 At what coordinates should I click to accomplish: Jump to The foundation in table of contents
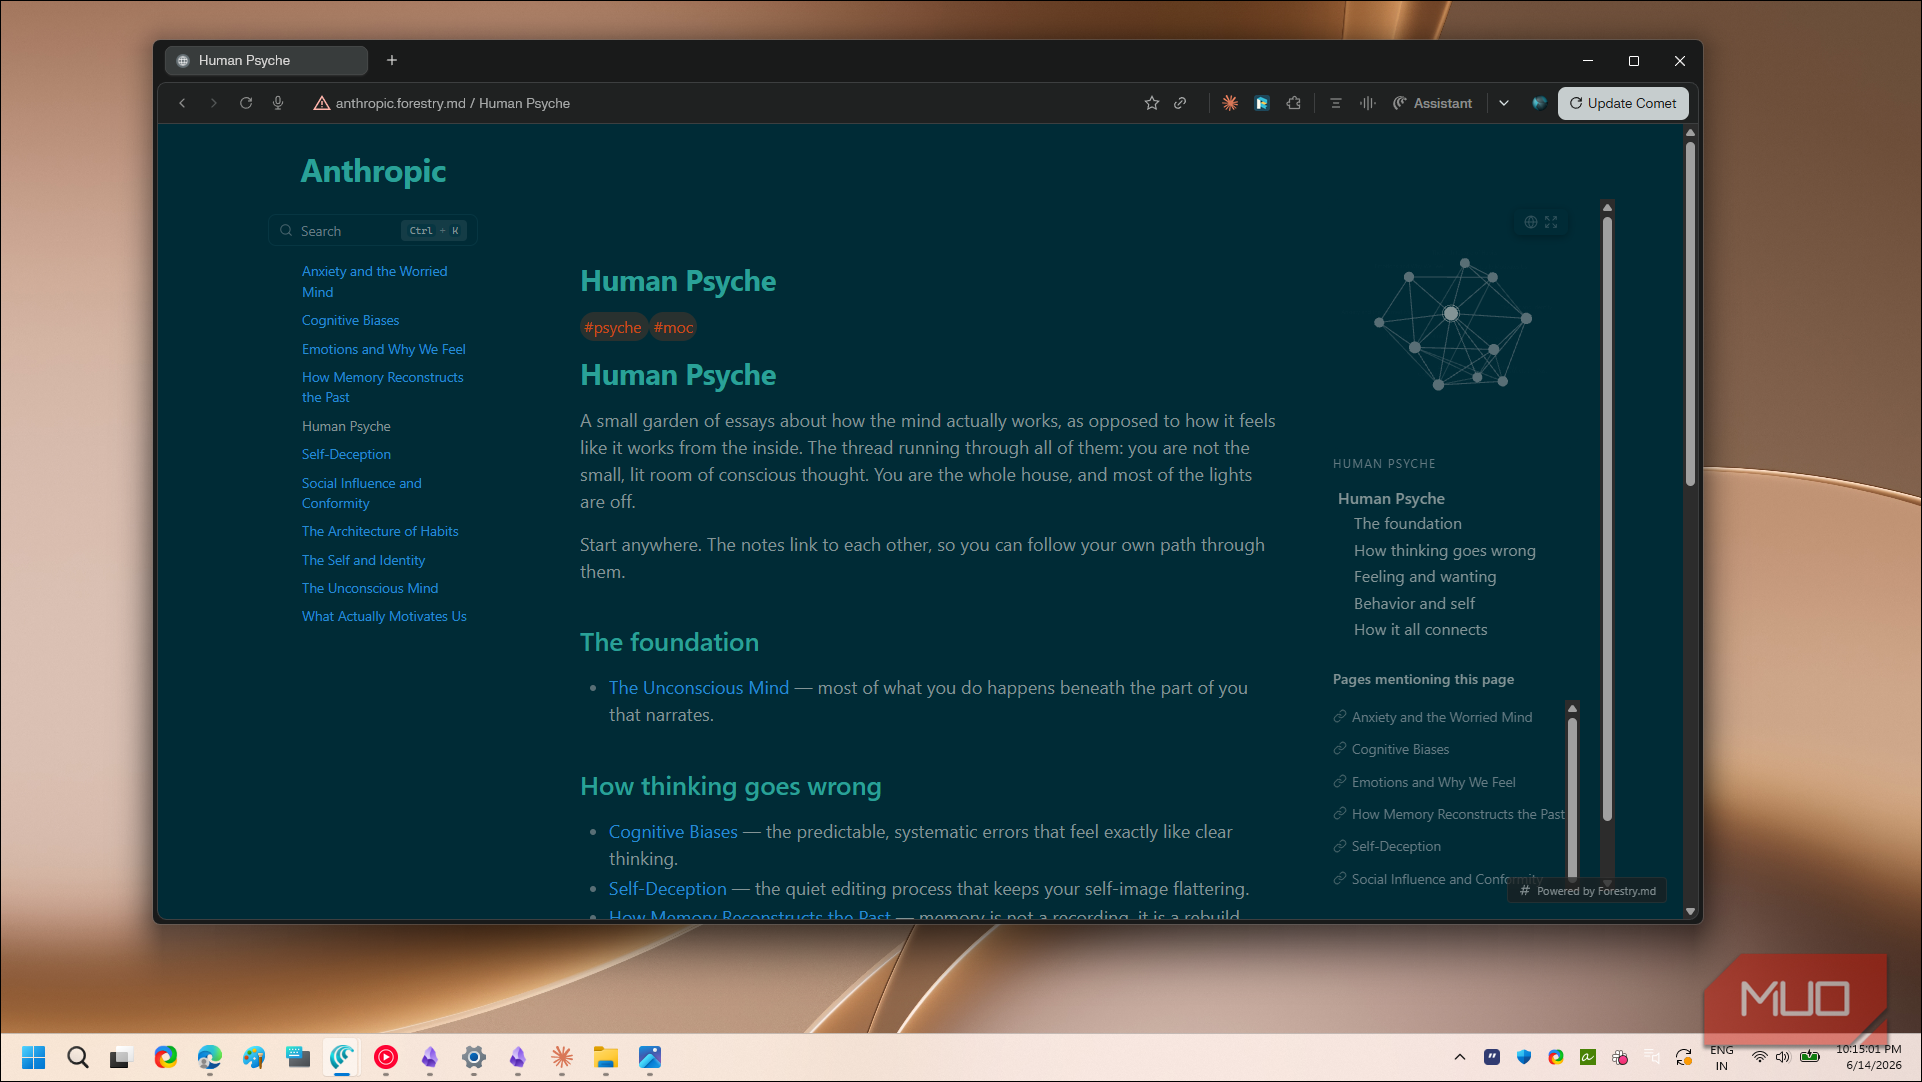(x=1407, y=523)
